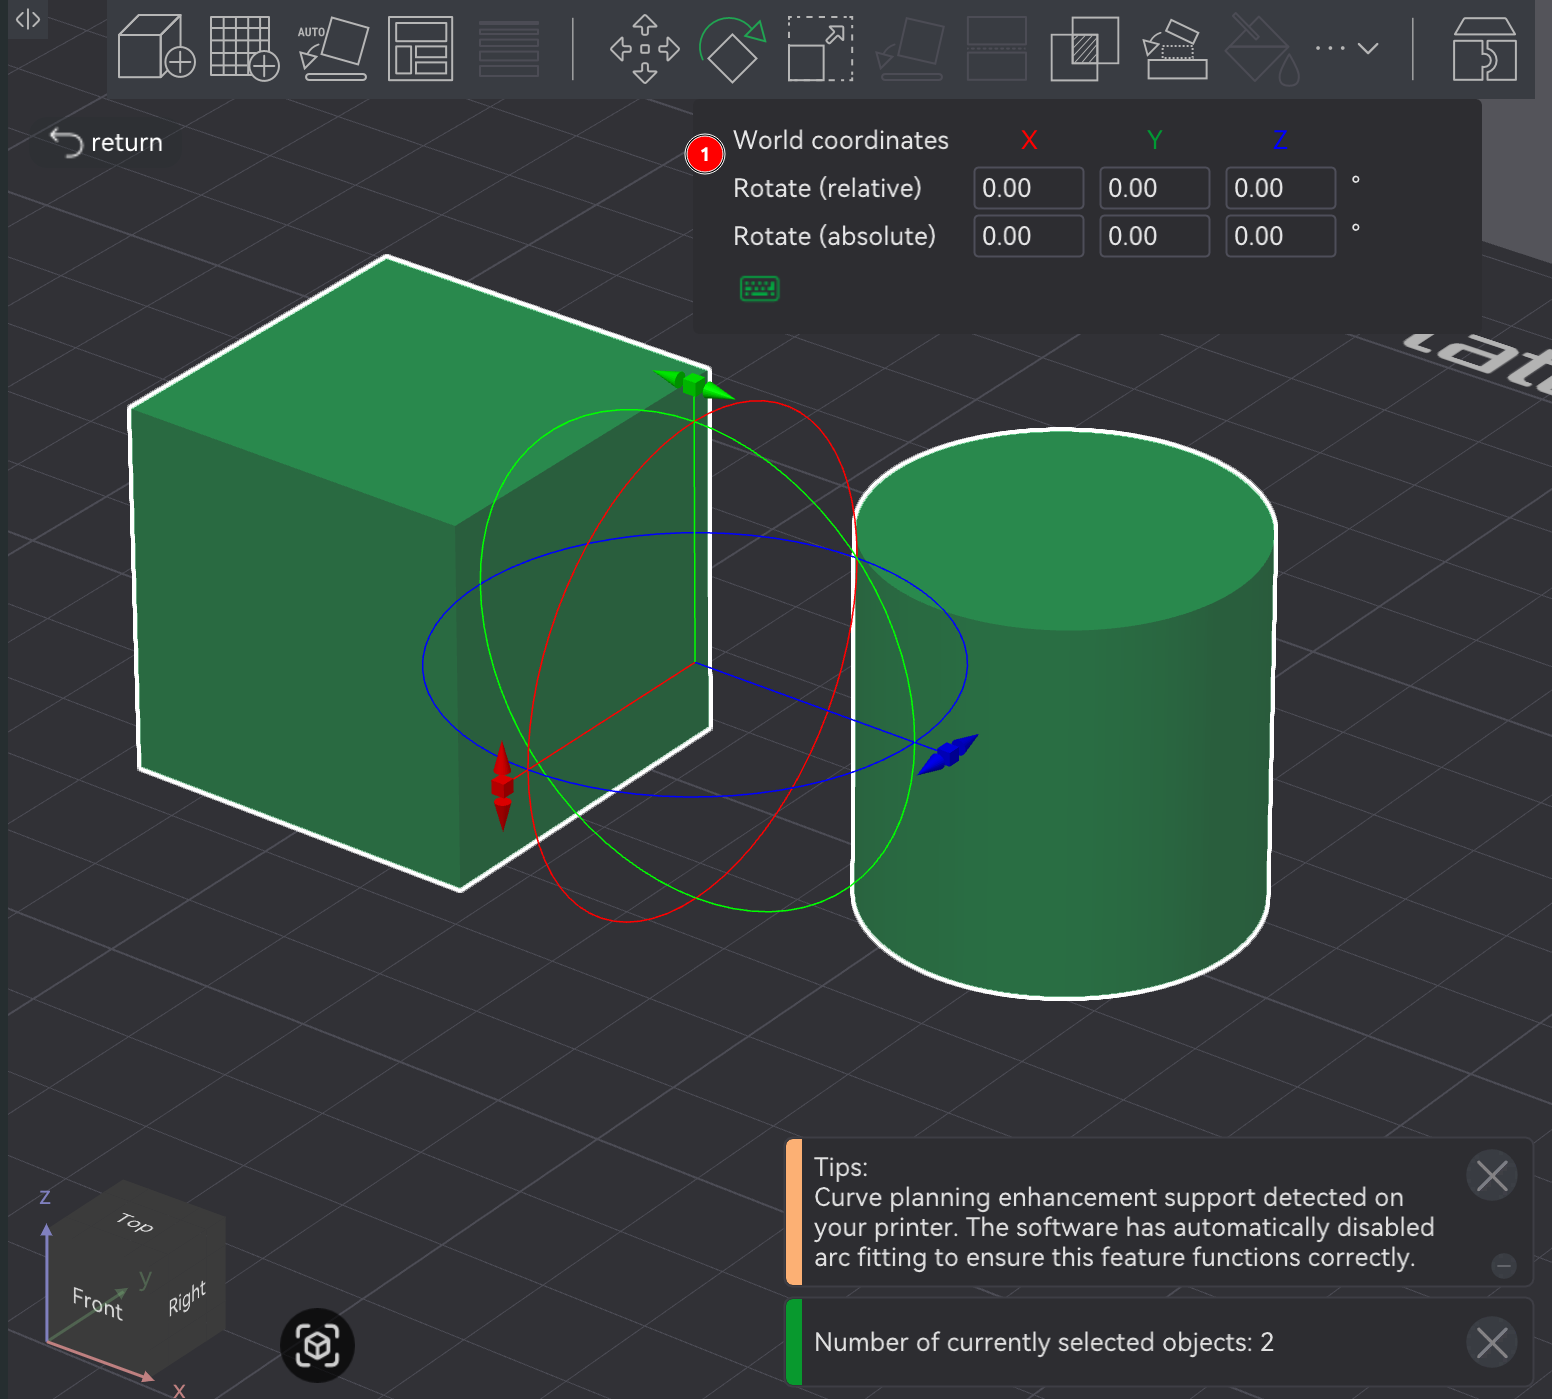Run Auto orient on selected objects
The height and width of the screenshot is (1399, 1552).
333,47
